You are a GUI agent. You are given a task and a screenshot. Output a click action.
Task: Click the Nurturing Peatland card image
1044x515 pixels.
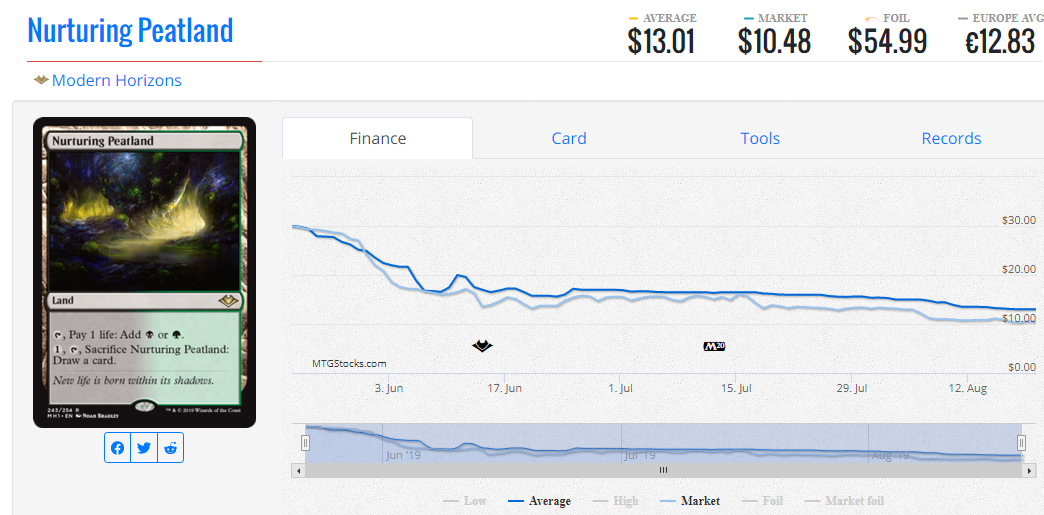[x=144, y=272]
